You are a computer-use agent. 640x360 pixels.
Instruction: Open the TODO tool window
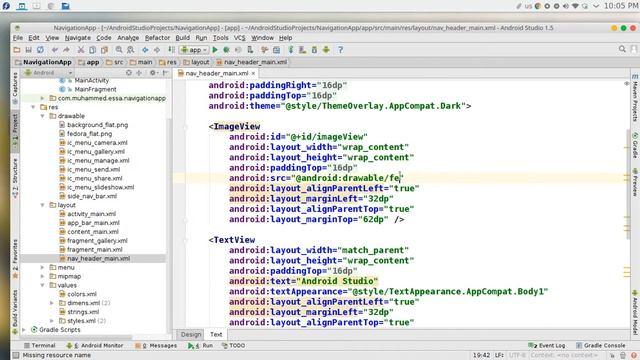click(x=233, y=345)
